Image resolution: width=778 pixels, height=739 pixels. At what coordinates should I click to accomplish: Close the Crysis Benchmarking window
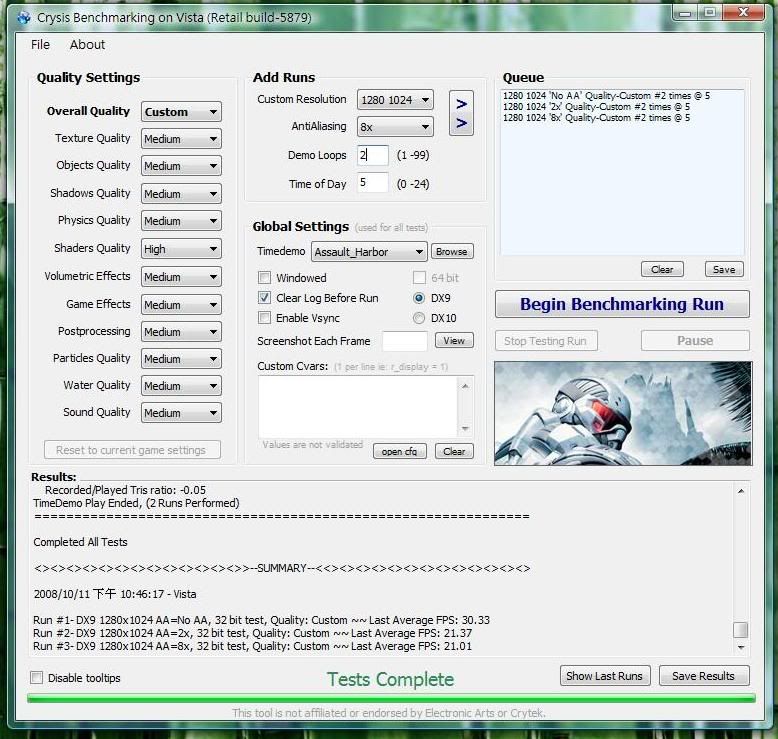point(743,13)
